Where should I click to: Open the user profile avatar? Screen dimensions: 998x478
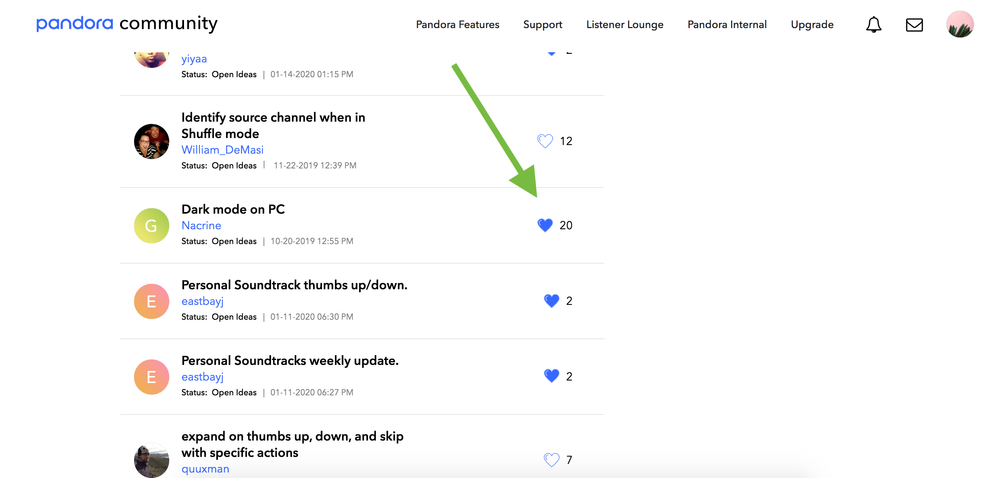tap(960, 25)
